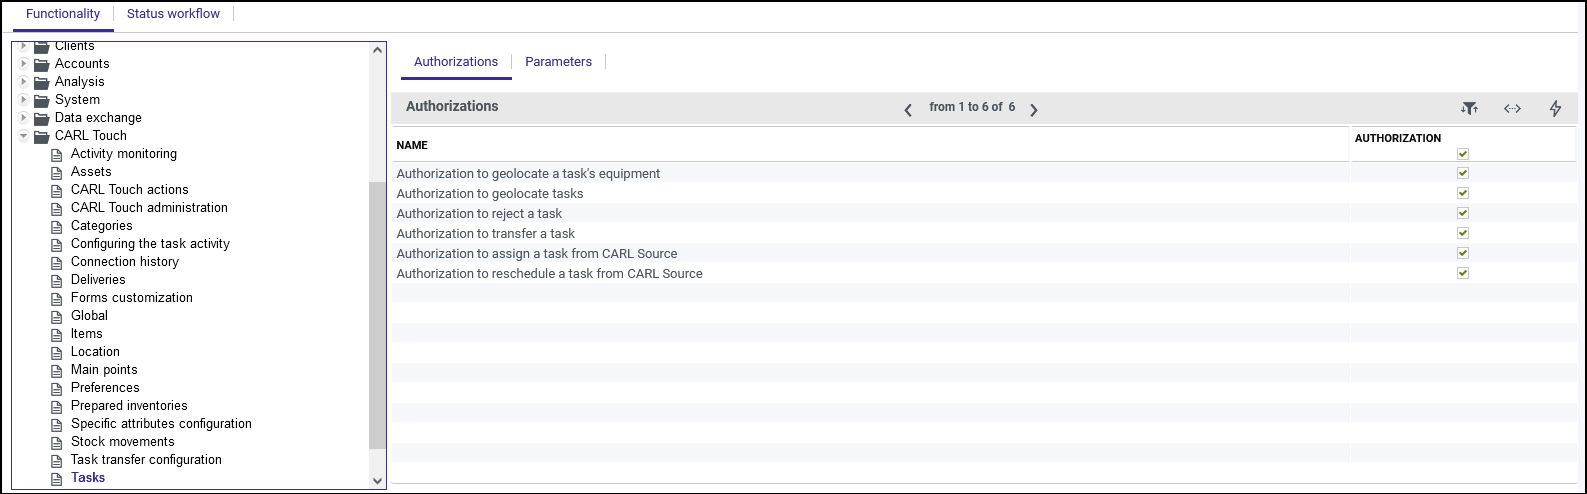
Task: Click the lightning bolt actions icon
Action: 1555,108
